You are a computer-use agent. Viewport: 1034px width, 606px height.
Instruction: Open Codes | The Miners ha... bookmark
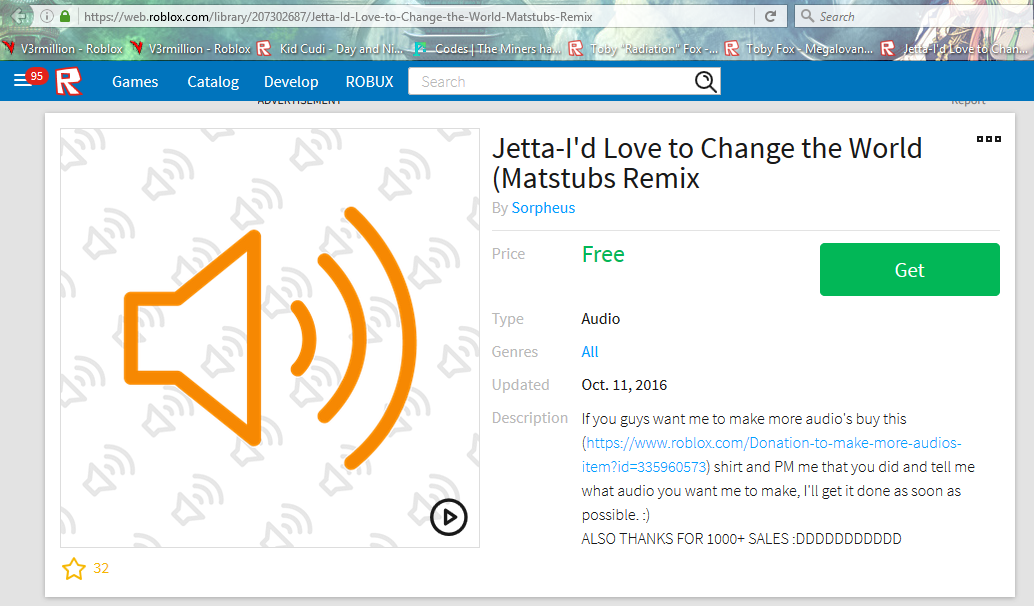pyautogui.click(x=488, y=49)
